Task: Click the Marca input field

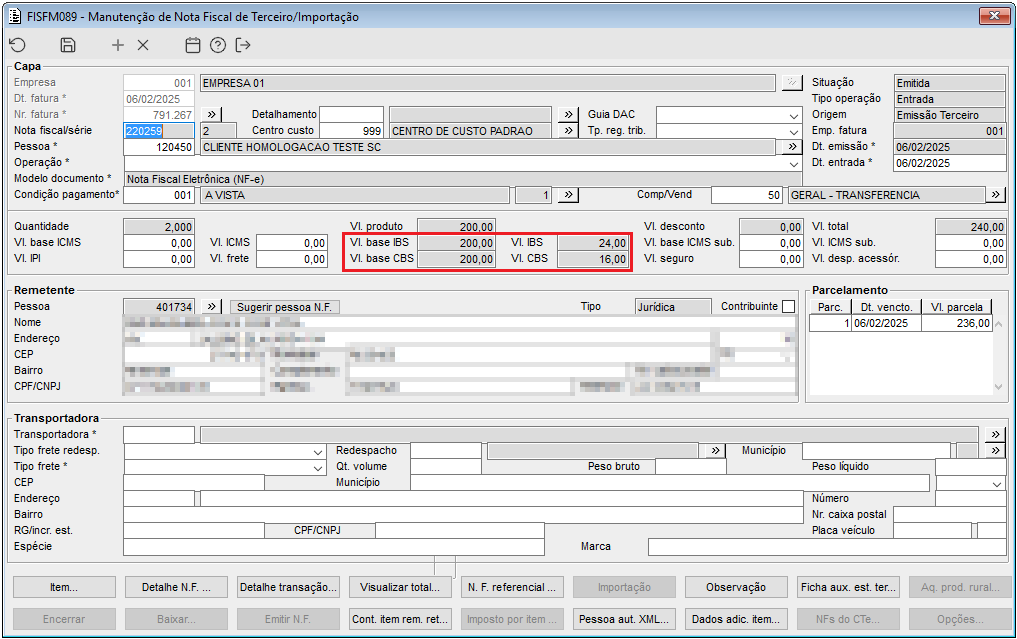Action: 827,547
